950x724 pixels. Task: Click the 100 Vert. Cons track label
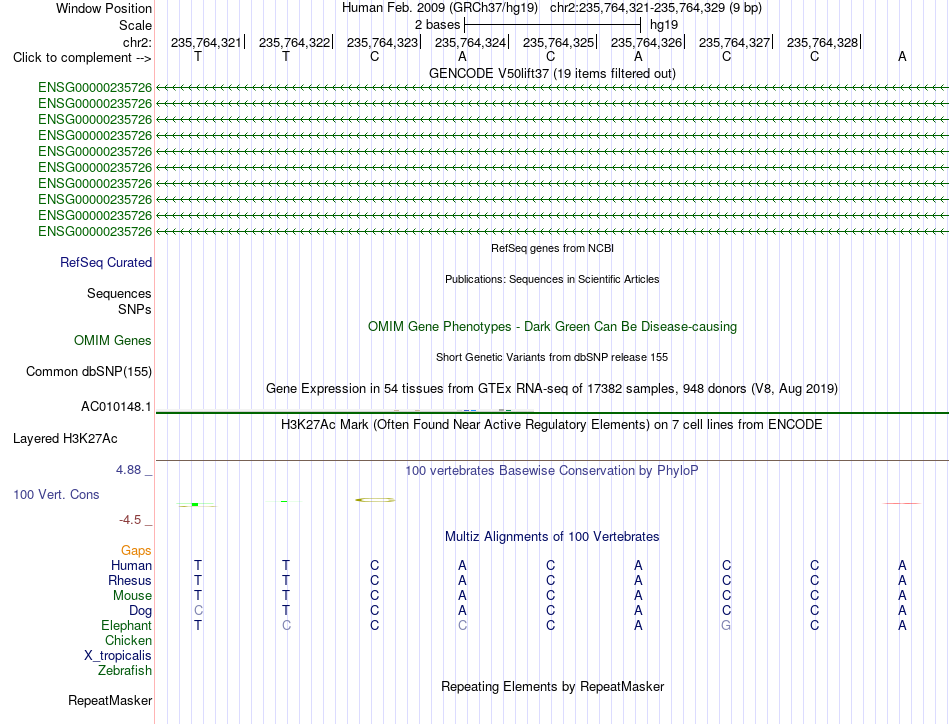[56, 494]
